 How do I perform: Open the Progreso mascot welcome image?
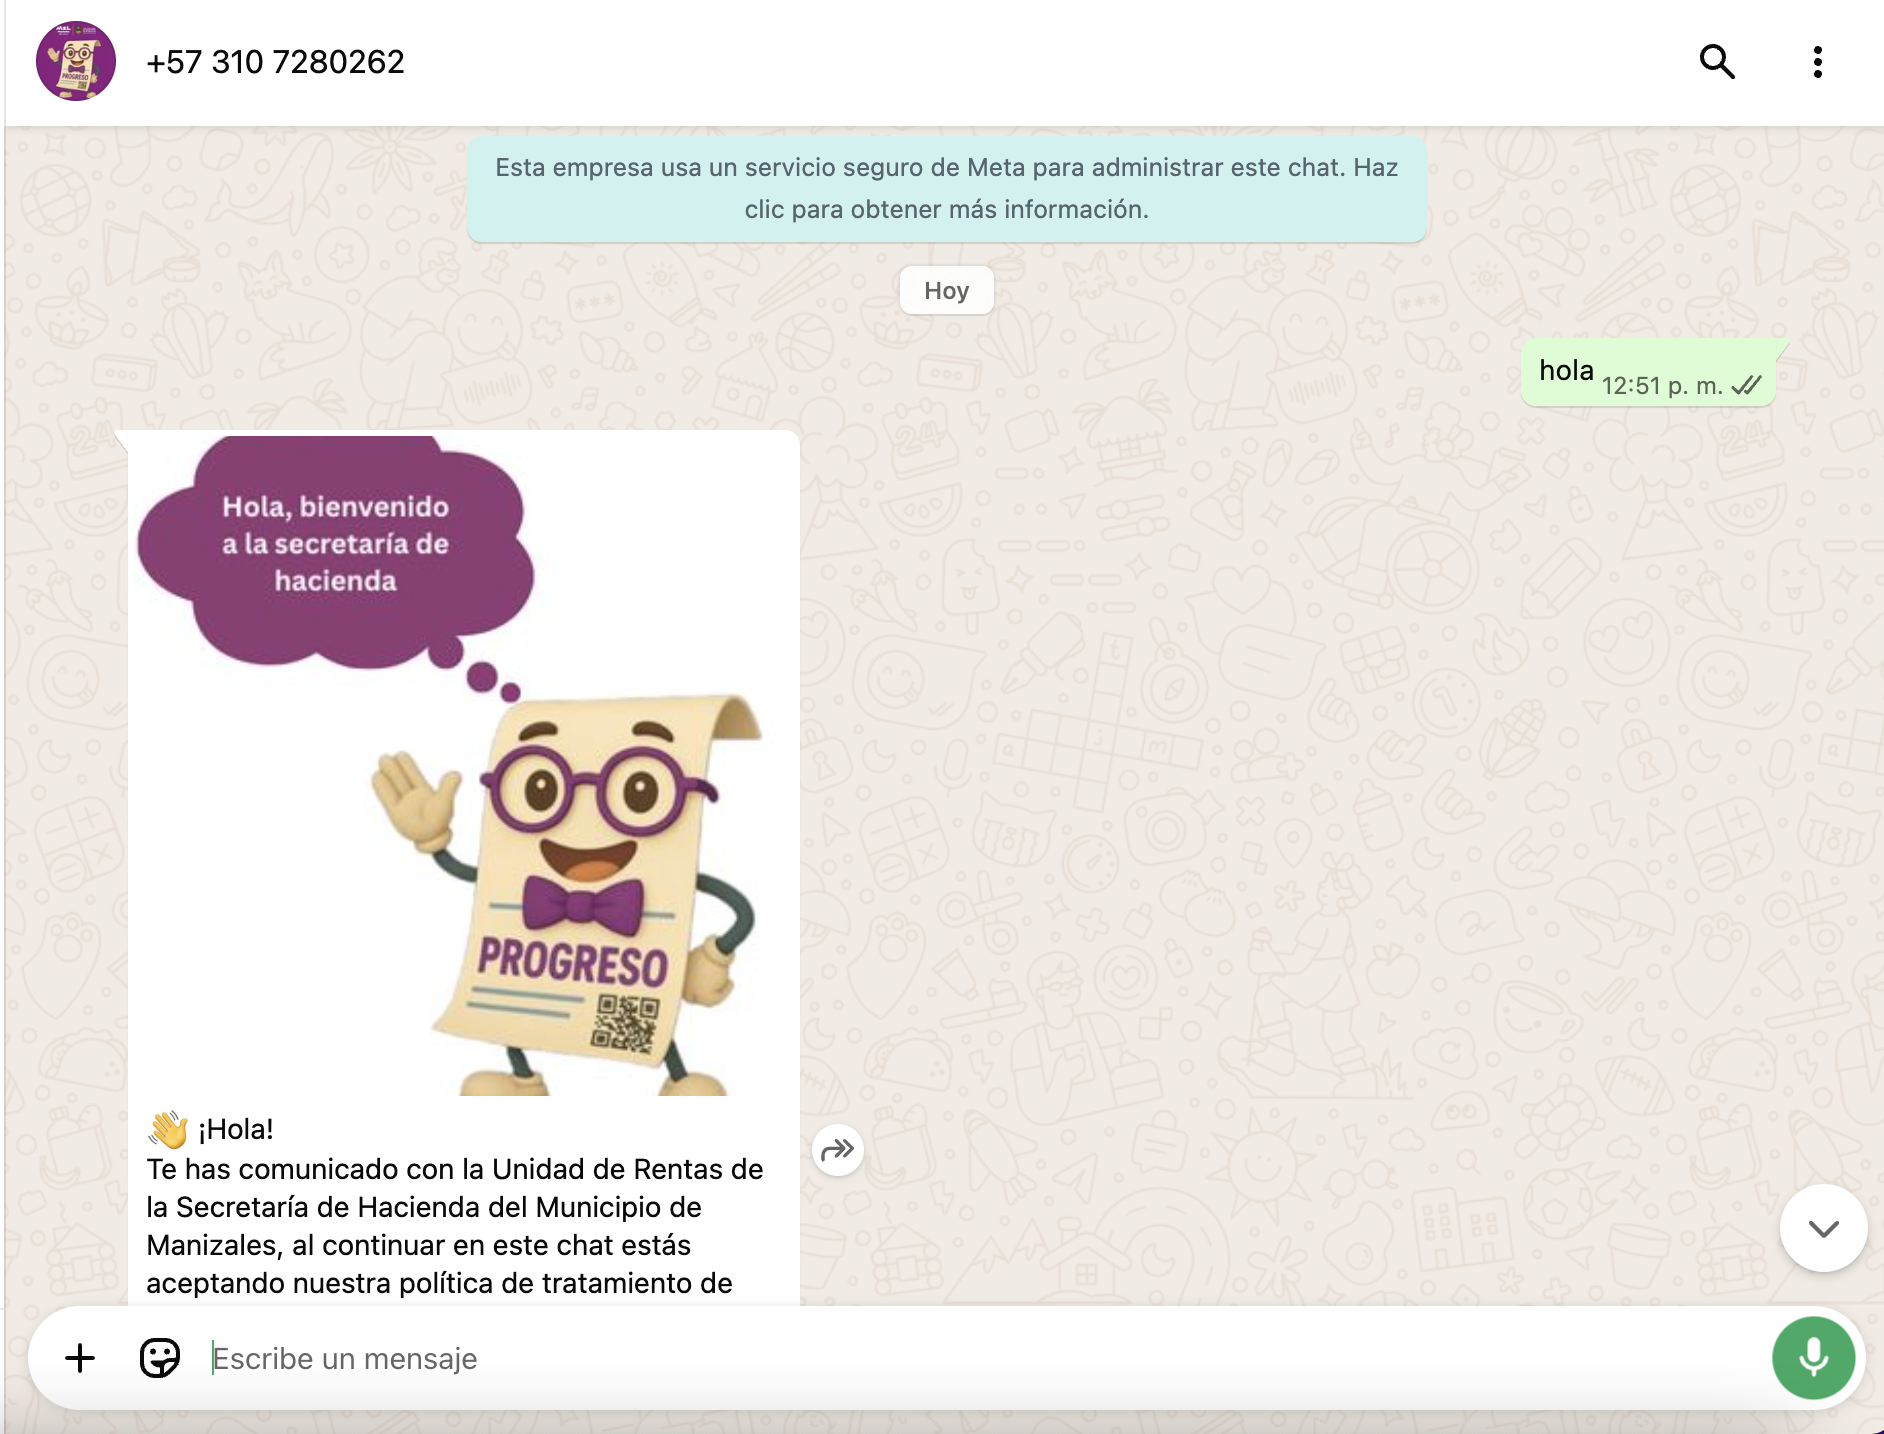[x=464, y=765]
